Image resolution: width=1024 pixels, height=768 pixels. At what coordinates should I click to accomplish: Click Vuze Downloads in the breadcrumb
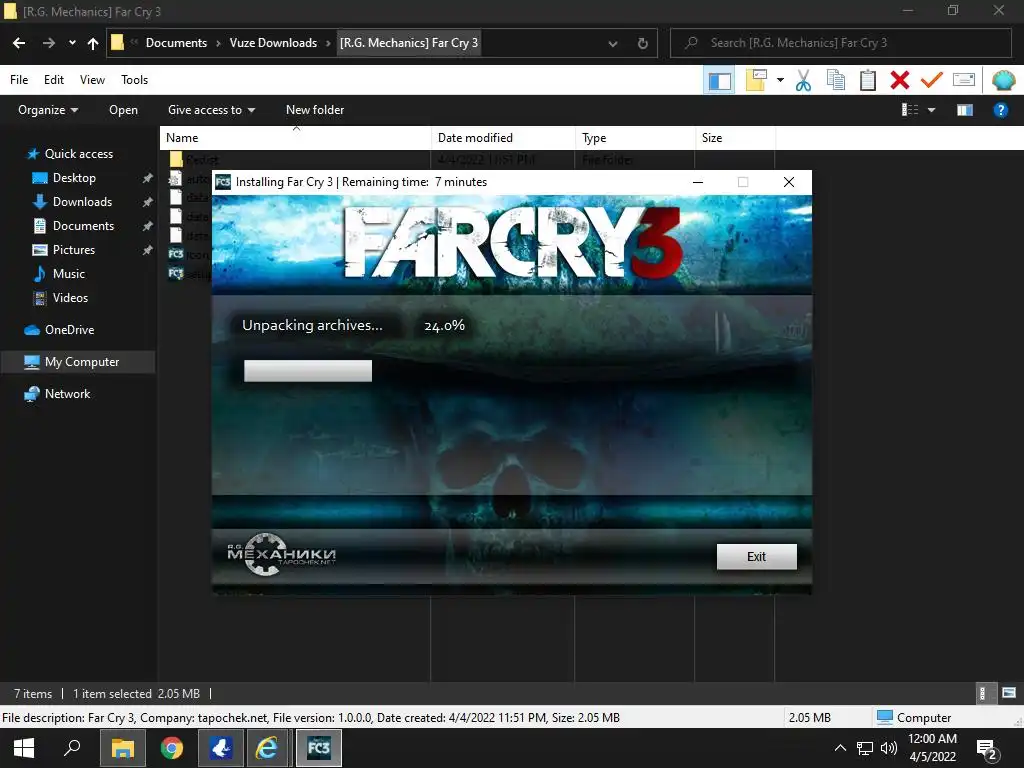point(273,42)
